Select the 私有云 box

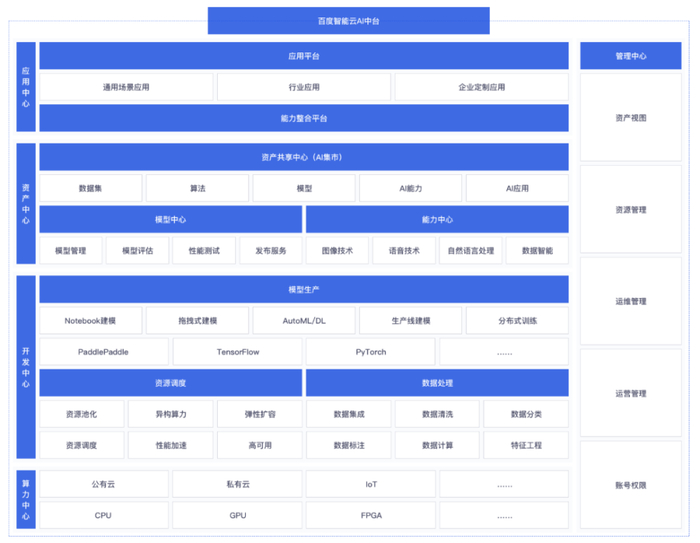[238, 484]
